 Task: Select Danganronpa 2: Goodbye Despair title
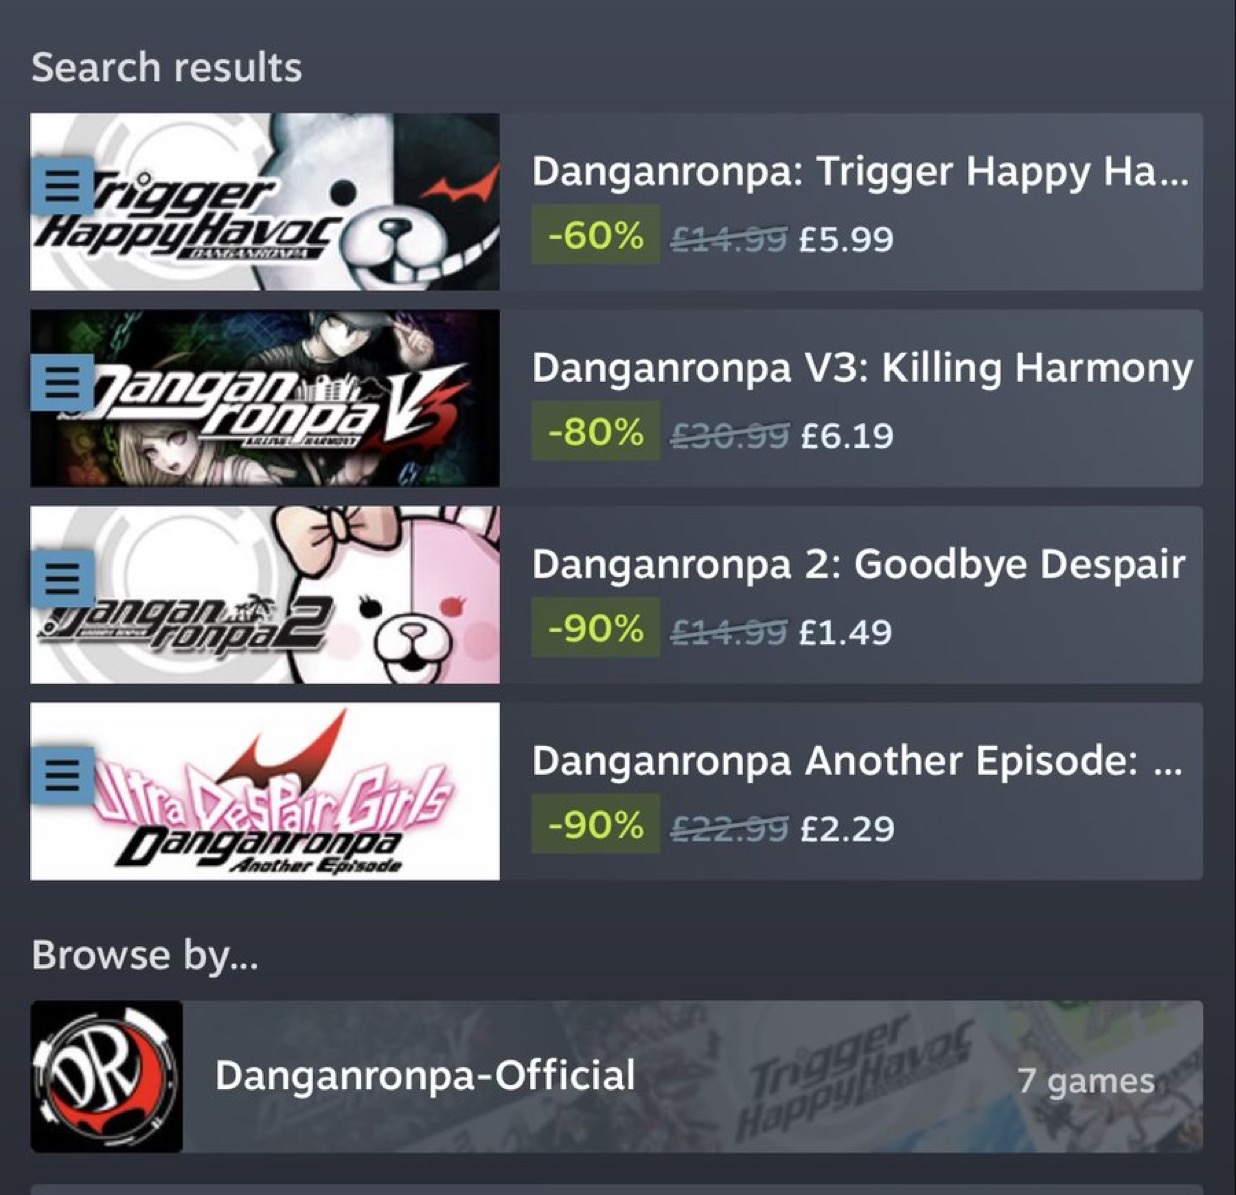coord(858,564)
